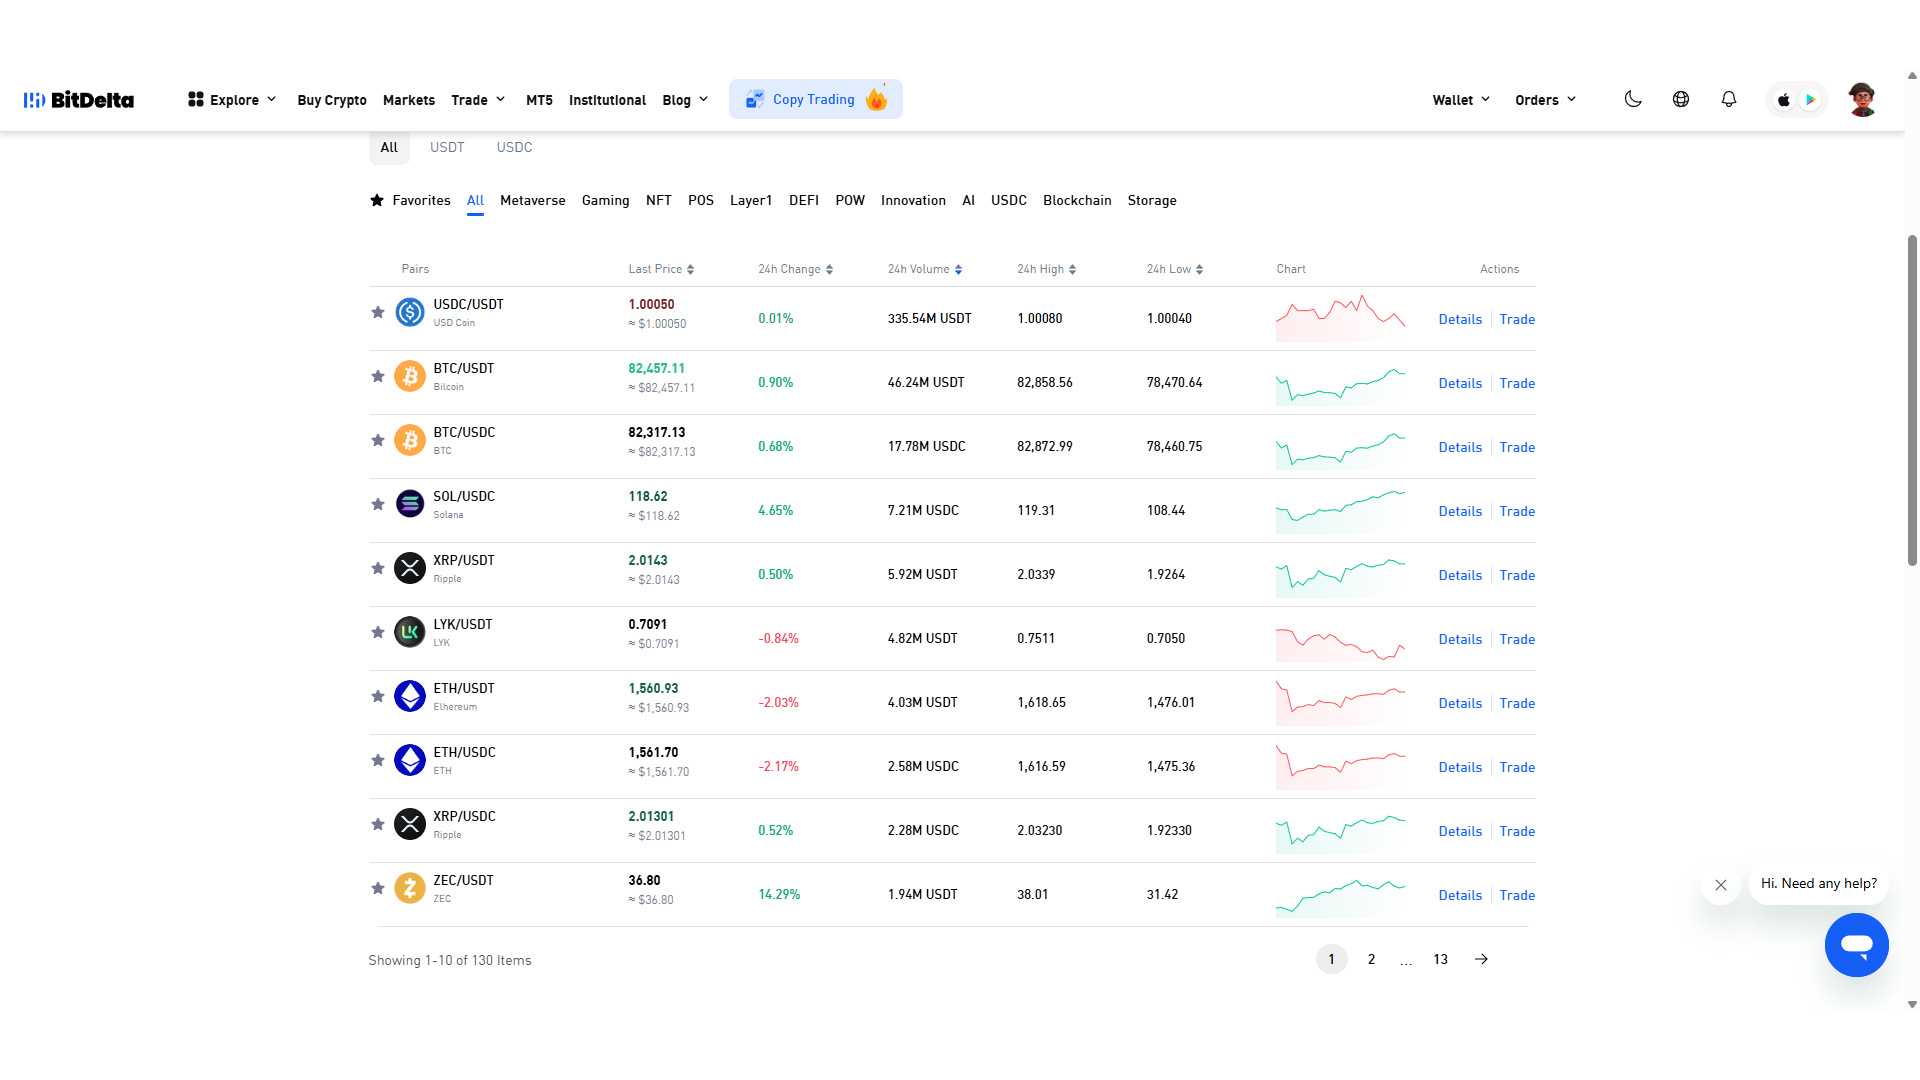Click the page scrollbar thumb

1912,400
